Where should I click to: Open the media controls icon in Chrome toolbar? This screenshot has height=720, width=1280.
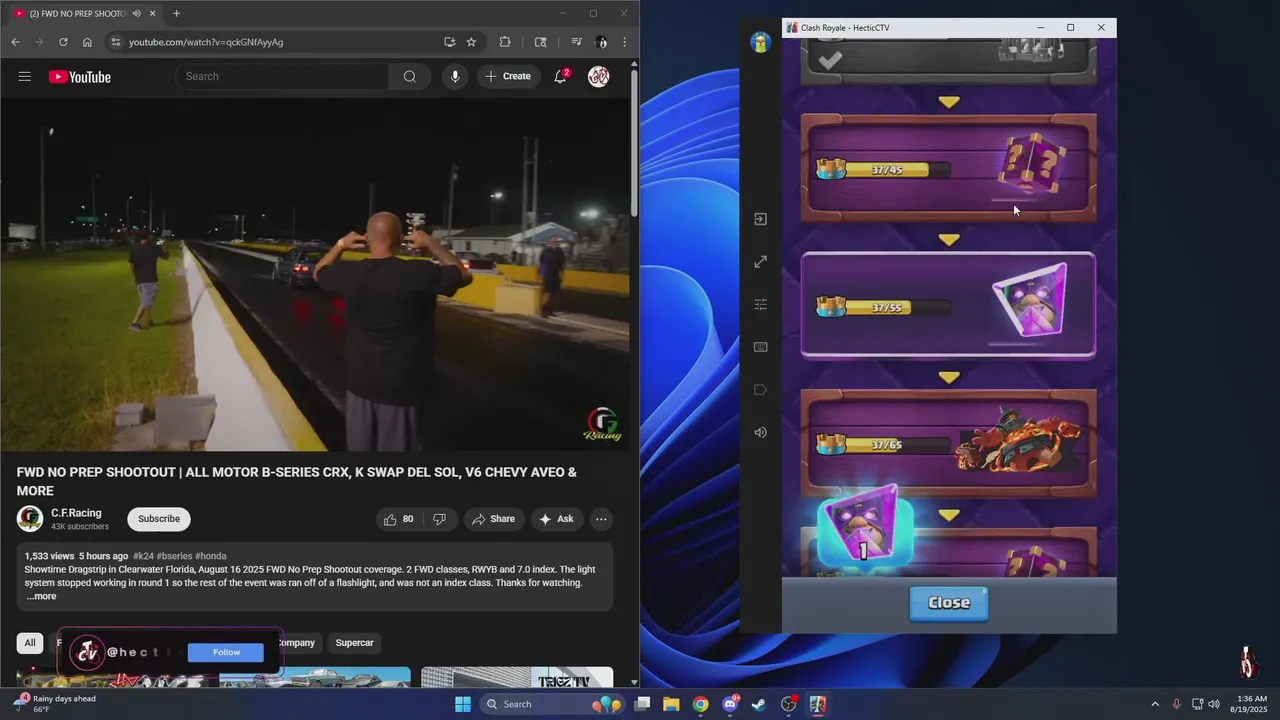[x=577, y=42]
